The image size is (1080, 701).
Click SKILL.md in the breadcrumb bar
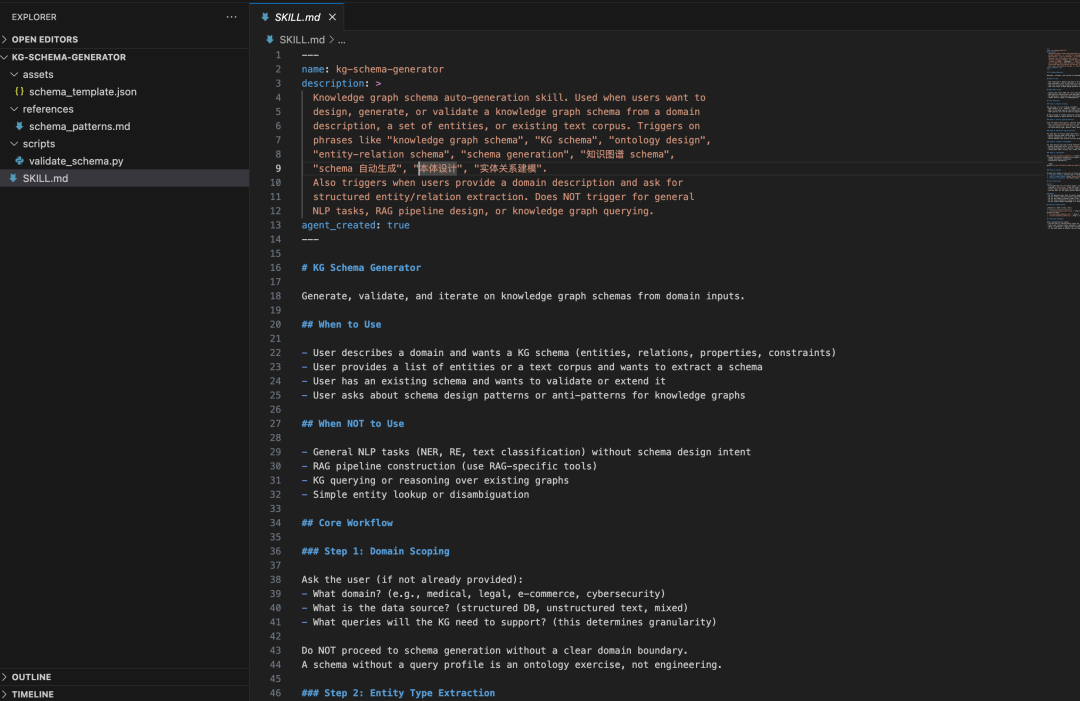302,40
